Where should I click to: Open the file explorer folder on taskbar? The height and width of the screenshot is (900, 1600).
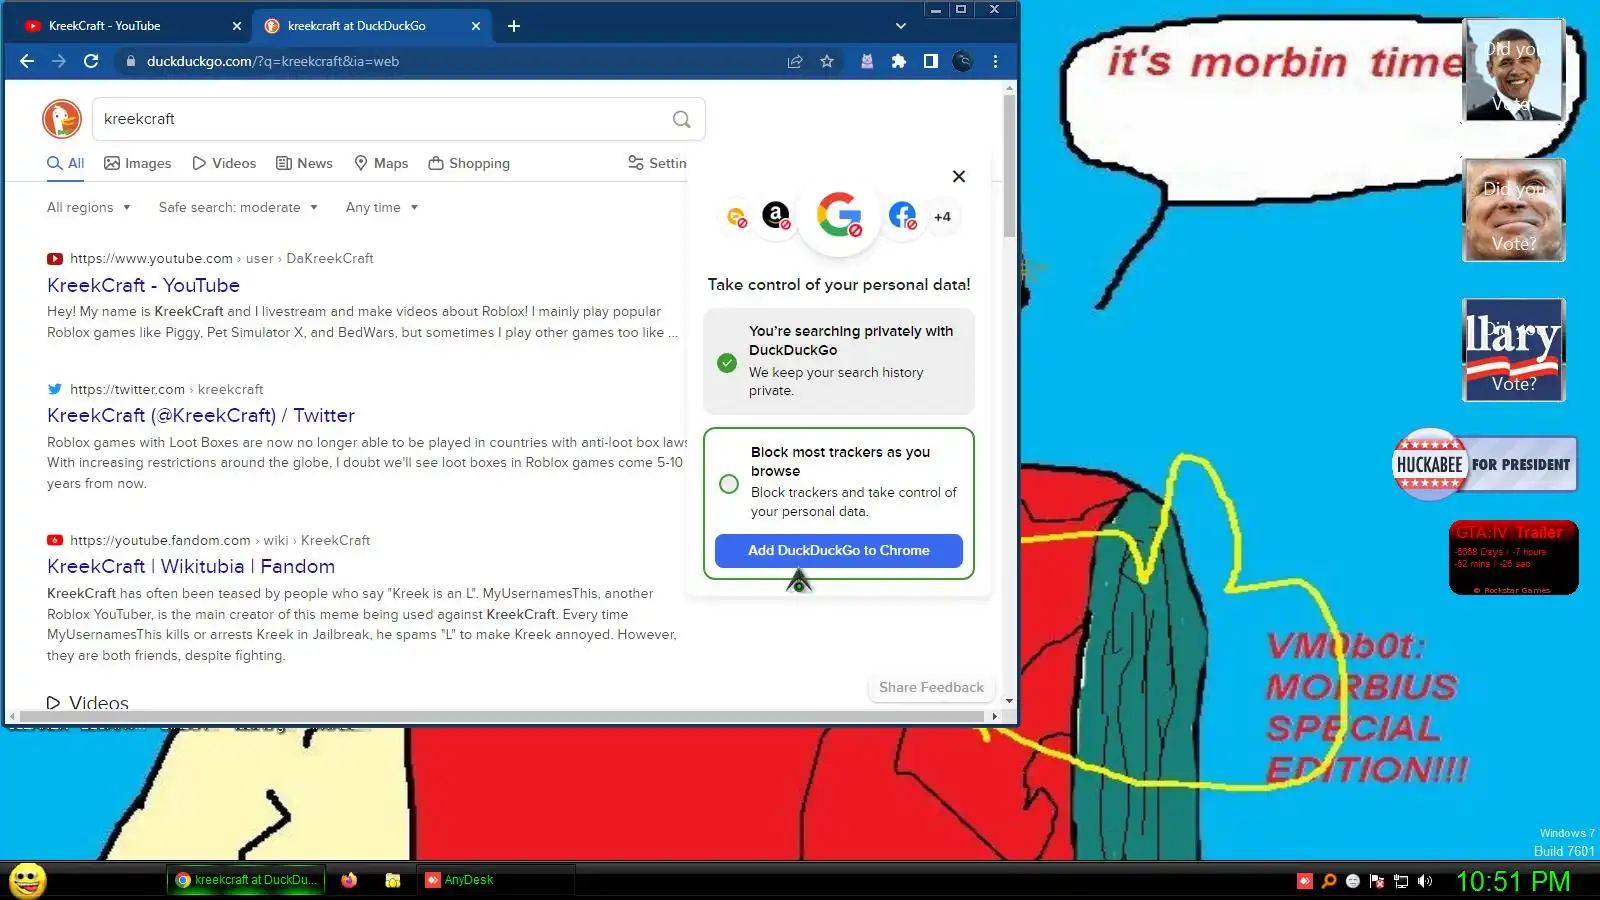(x=393, y=880)
